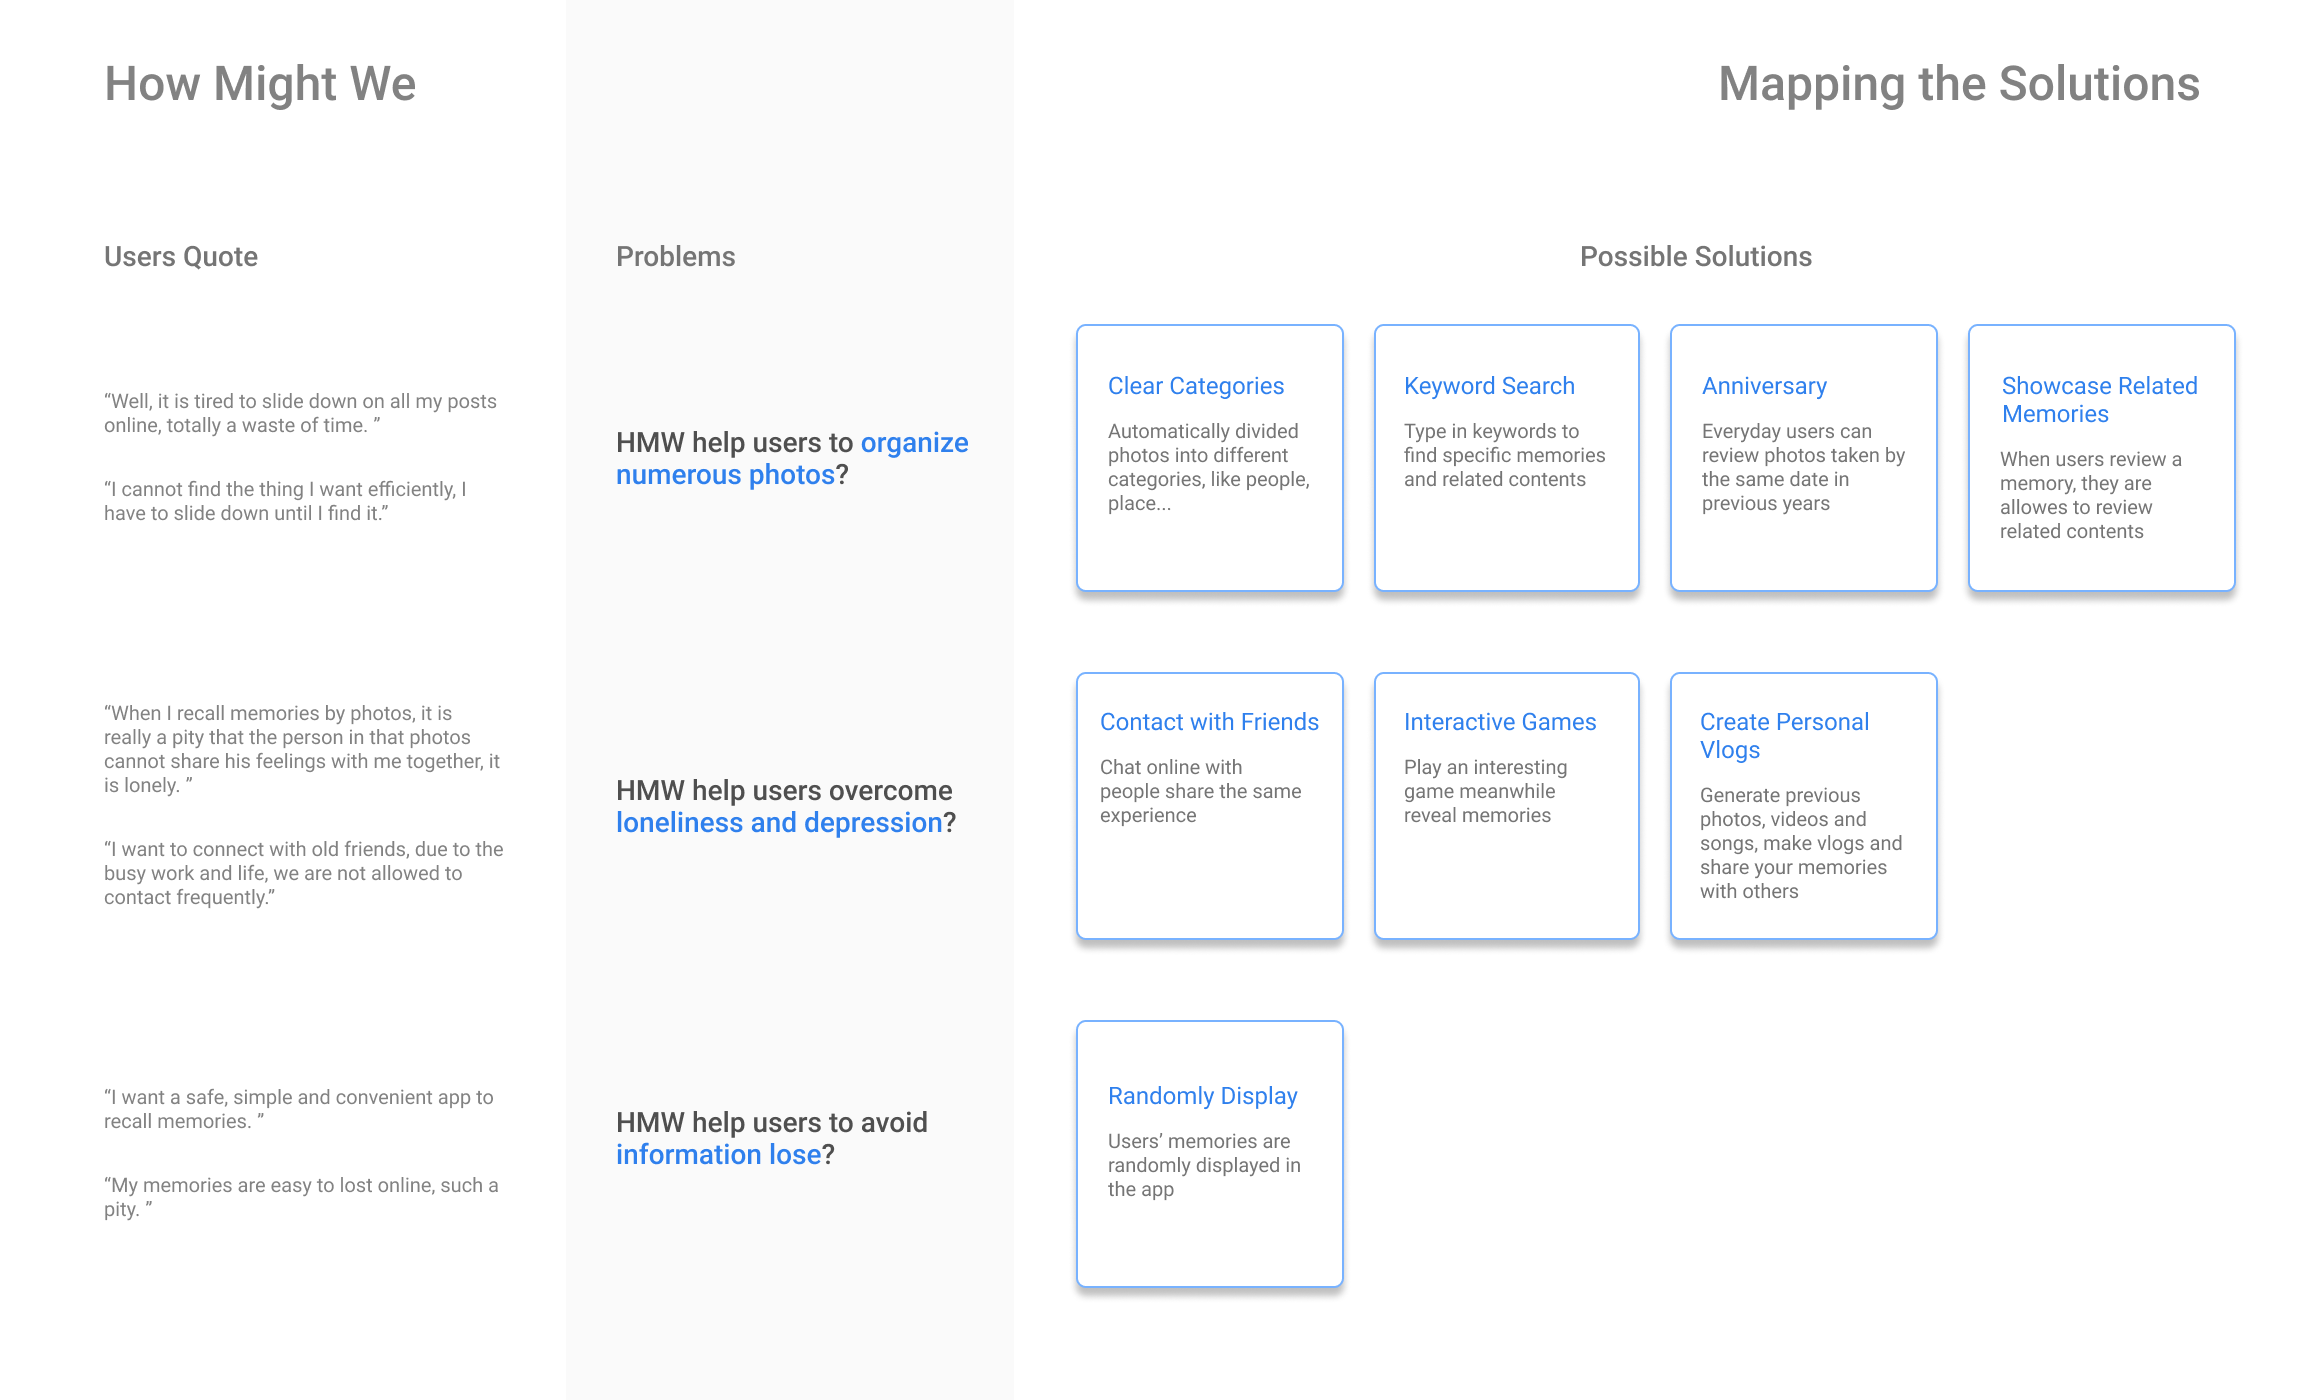
Task: Open the Create Personal Vlogs card
Action: click(x=1803, y=806)
